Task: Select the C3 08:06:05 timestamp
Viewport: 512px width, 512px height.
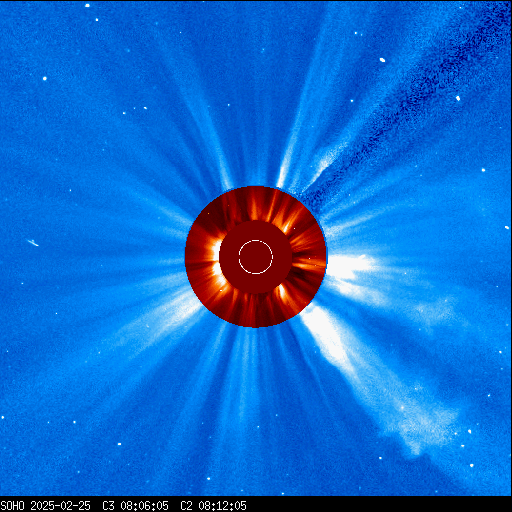Action: coord(135,506)
